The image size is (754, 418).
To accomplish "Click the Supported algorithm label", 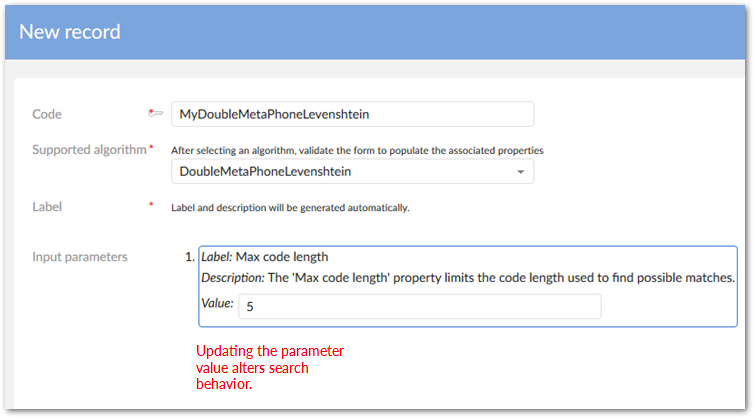I will pos(89,150).
